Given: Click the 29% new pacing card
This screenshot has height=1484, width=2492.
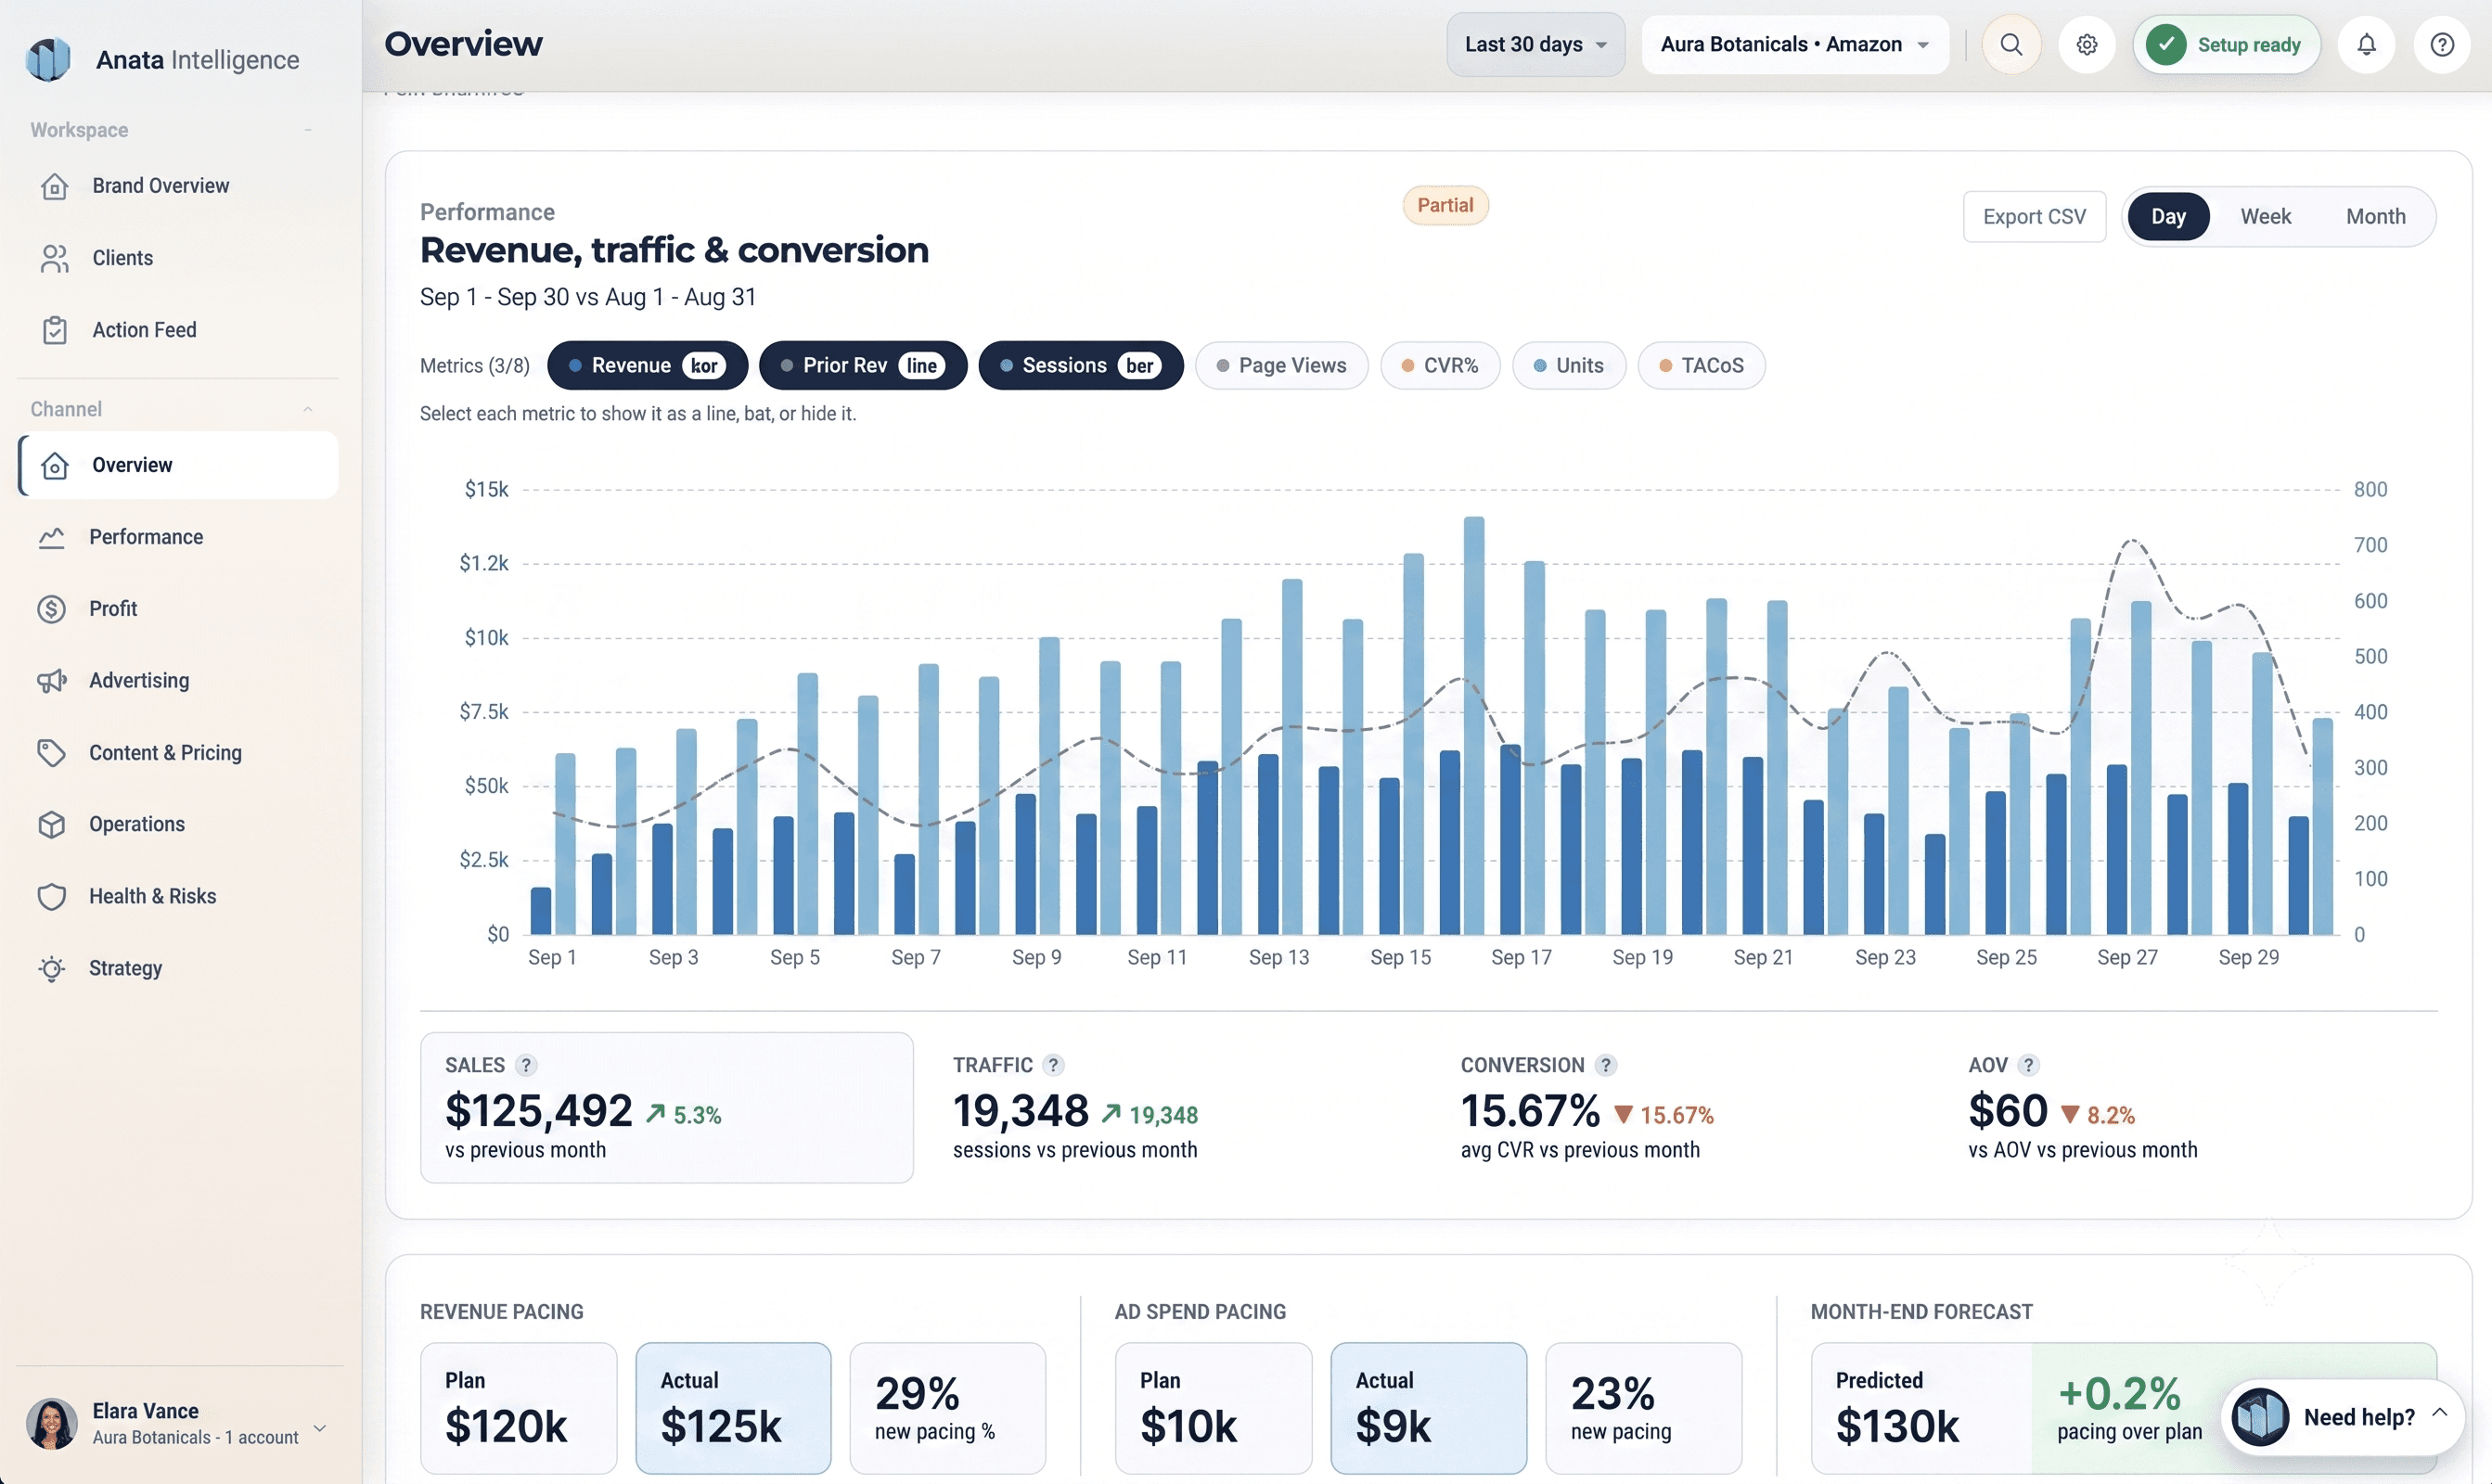Looking at the screenshot, I should [947, 1408].
